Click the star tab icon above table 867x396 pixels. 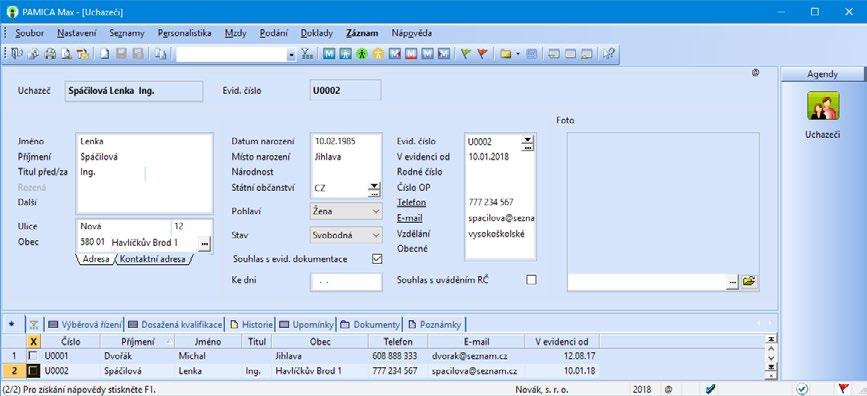pyautogui.click(x=12, y=324)
